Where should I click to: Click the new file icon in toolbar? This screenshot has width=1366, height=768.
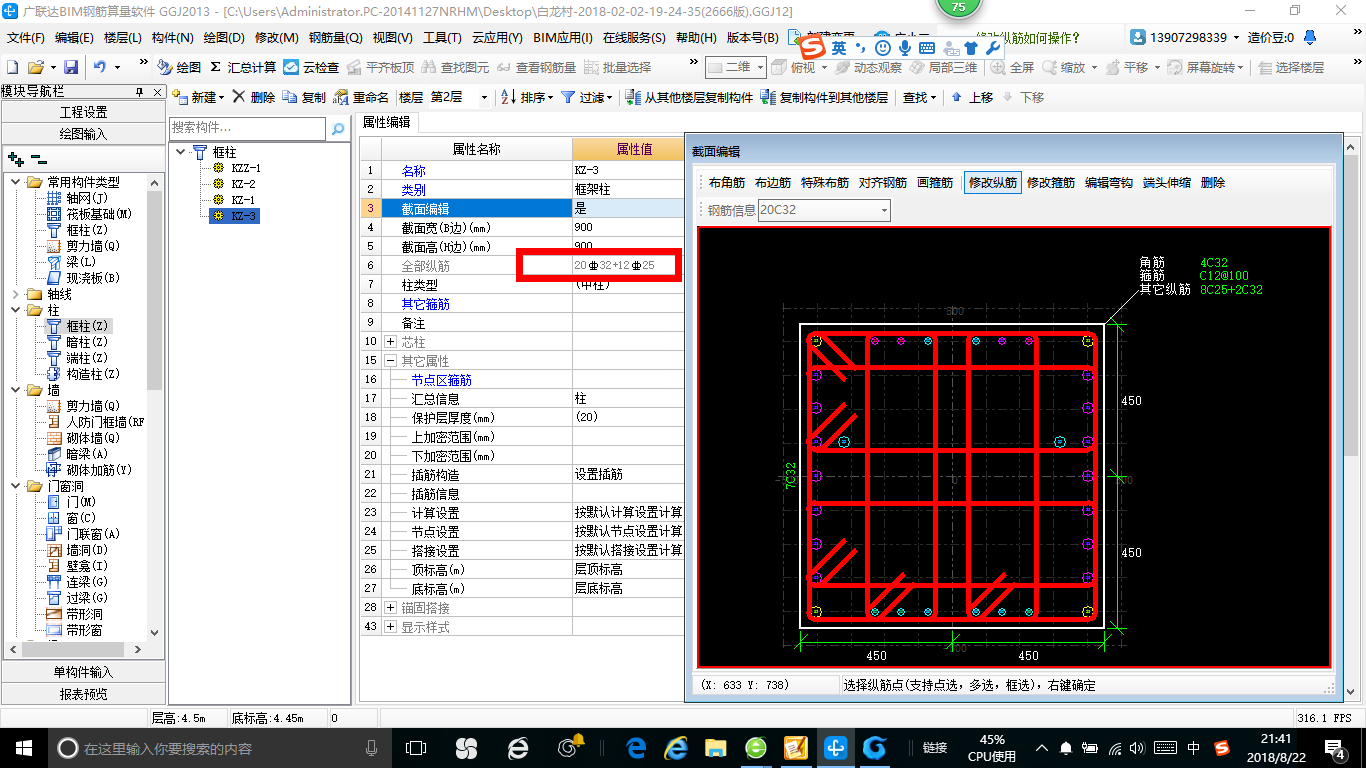12,67
